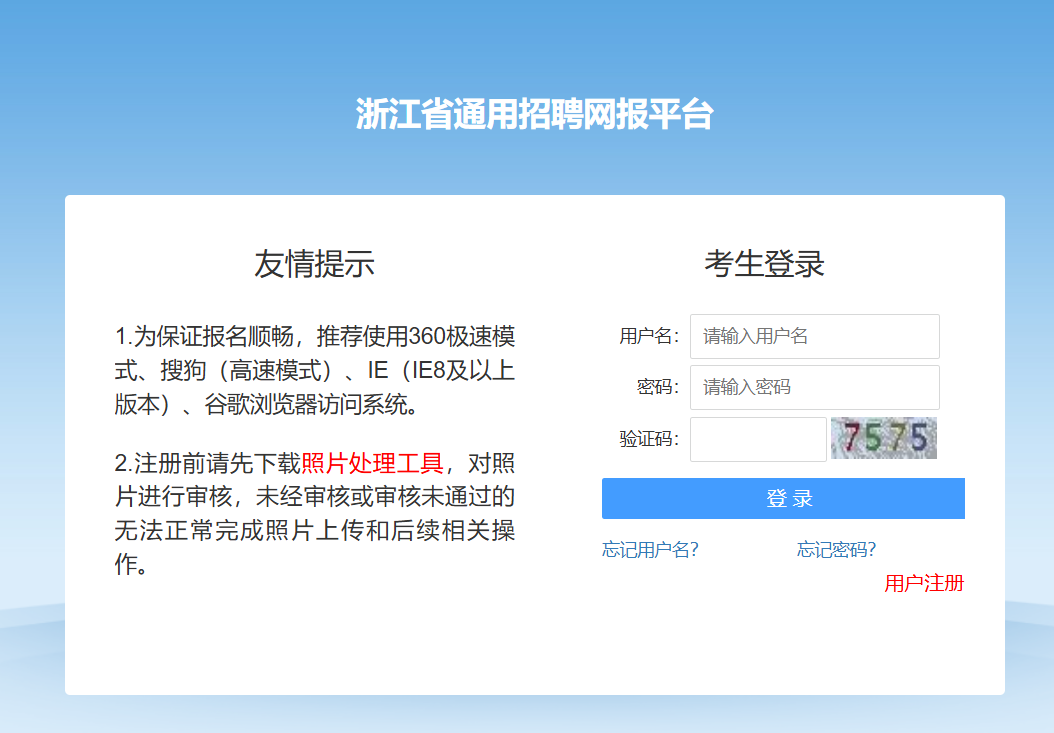Select the 友情提示 heading
Screen dimensions: 1054x733
point(314,264)
